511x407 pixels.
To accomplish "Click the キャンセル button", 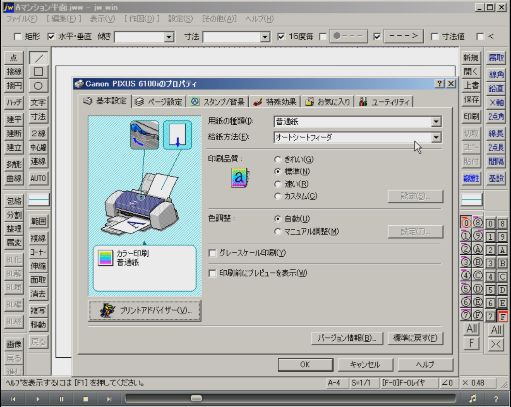I will tap(365, 364).
